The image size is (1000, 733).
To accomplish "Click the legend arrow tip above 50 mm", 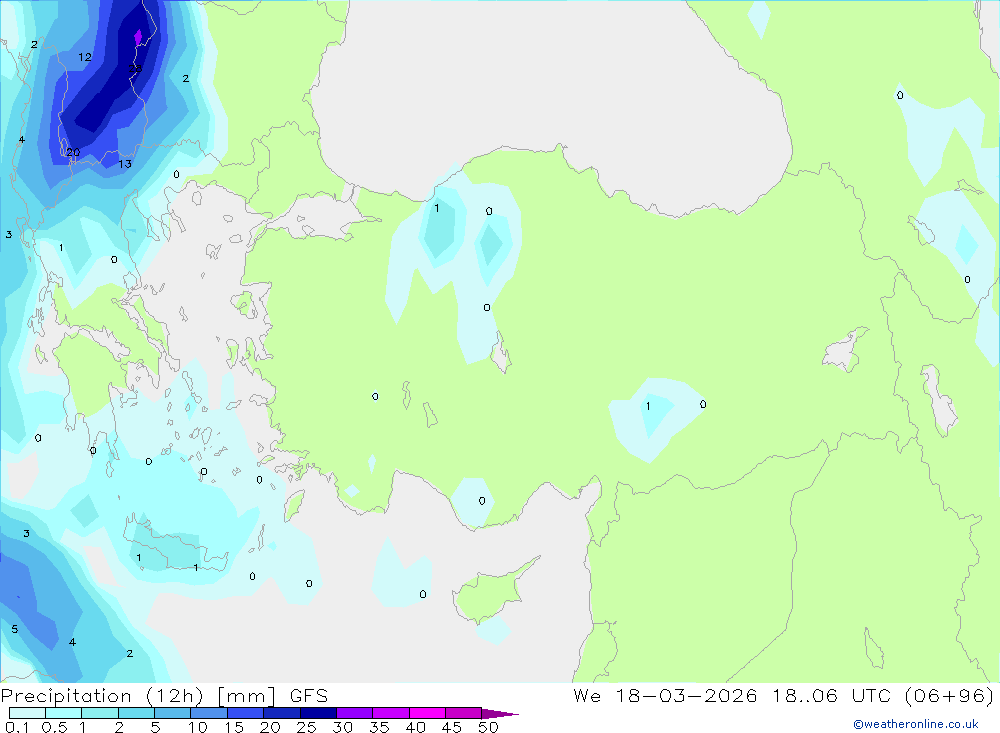I will (500, 714).
